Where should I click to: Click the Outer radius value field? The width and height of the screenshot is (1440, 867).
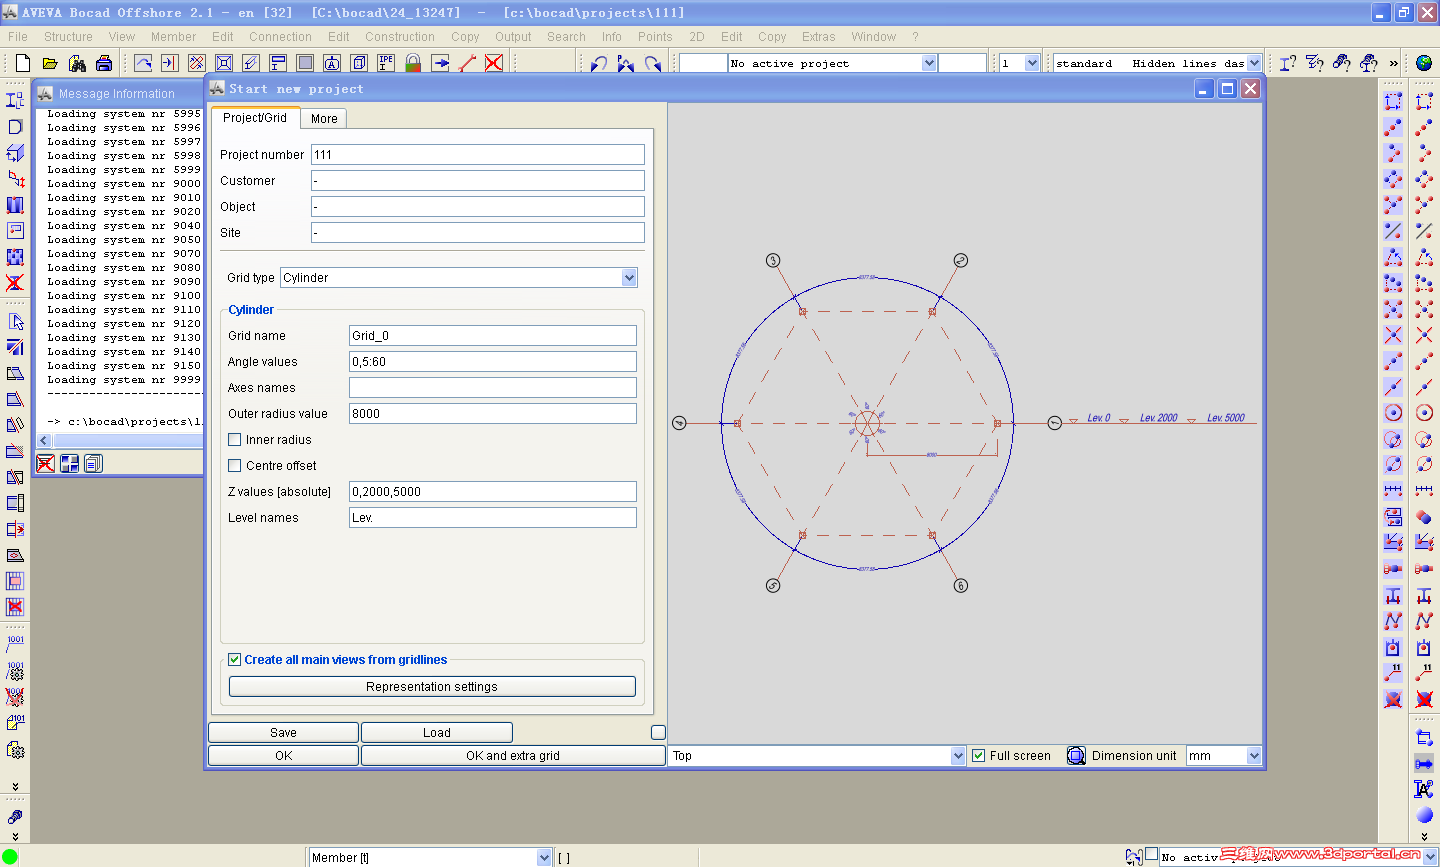493,414
